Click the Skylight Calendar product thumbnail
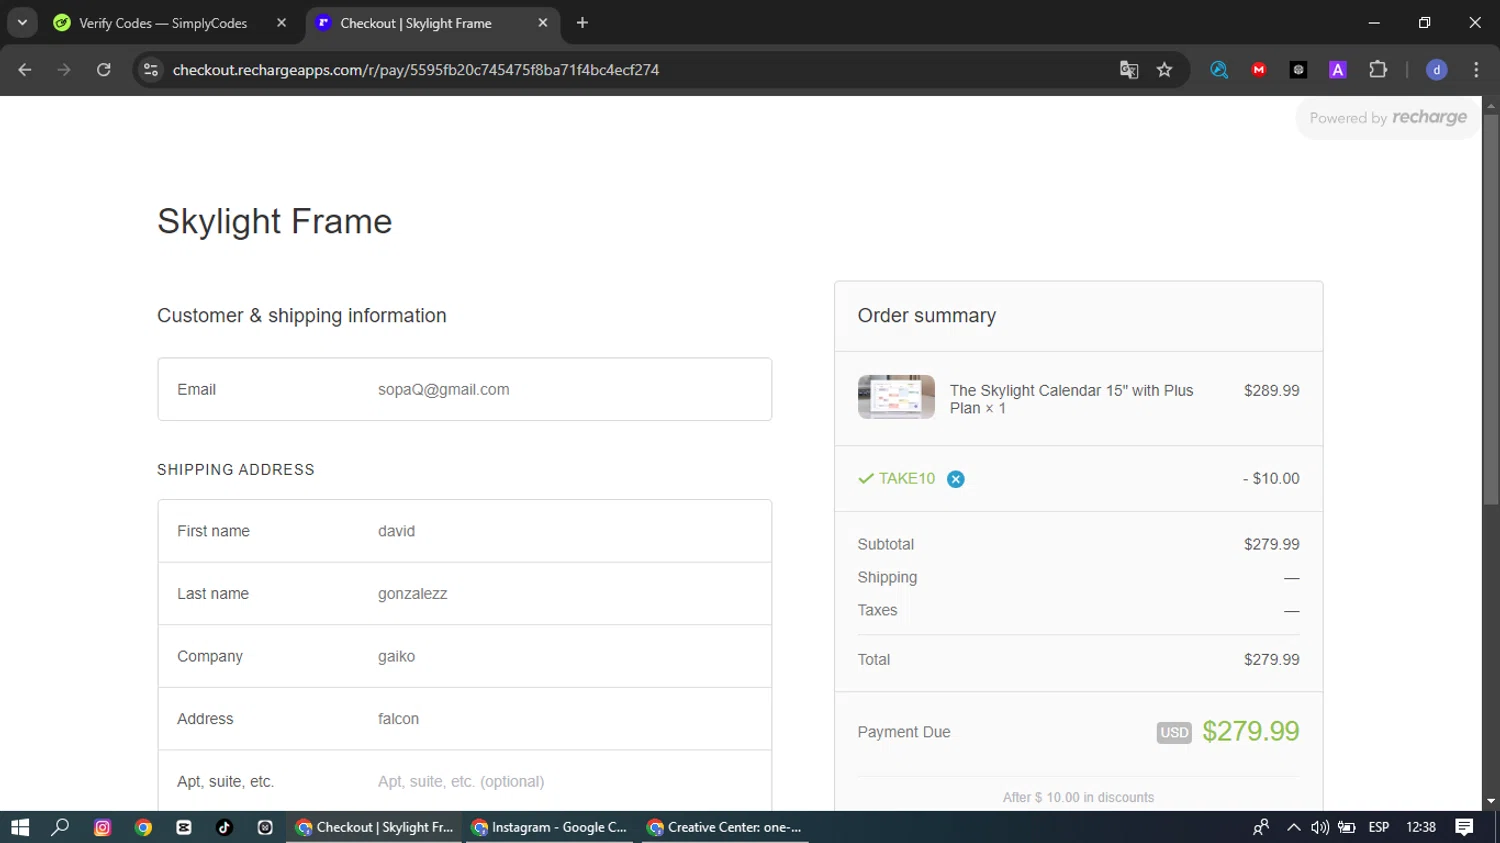 tap(896, 397)
